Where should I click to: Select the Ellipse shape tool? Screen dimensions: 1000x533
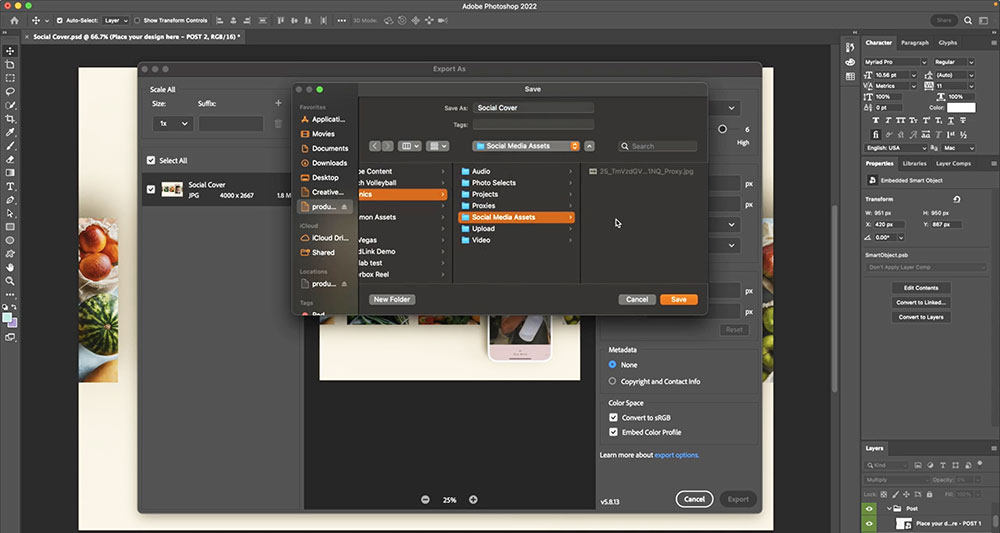click(x=10, y=240)
